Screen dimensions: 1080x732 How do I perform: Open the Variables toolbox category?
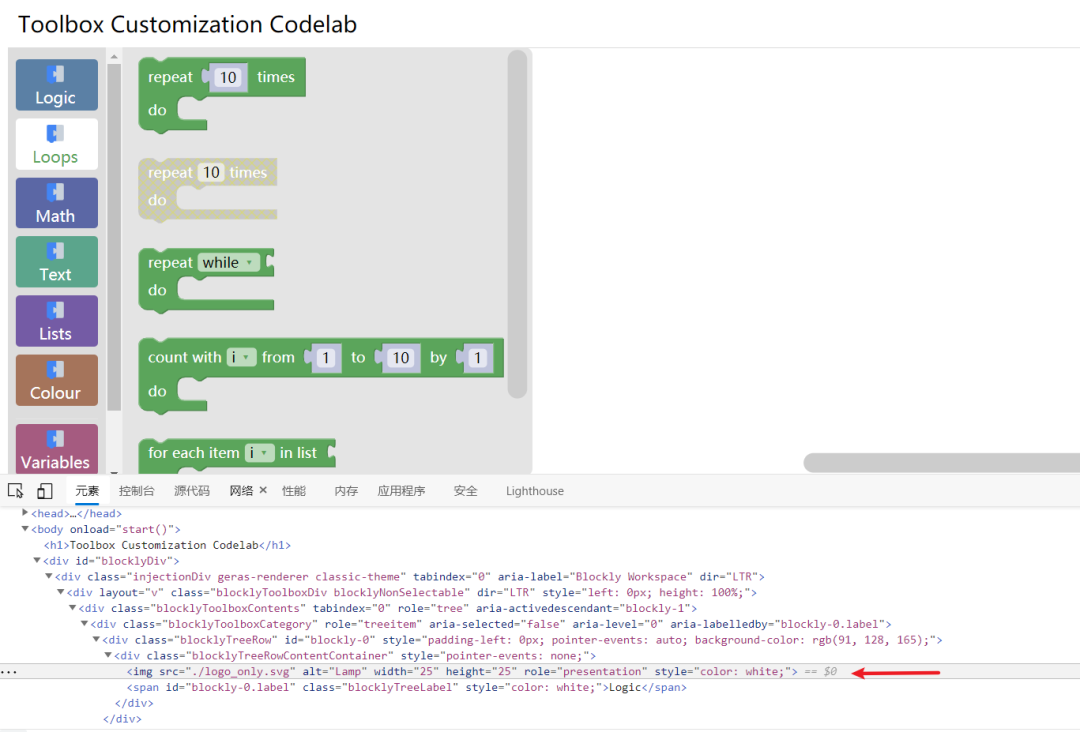pyautogui.click(x=56, y=448)
